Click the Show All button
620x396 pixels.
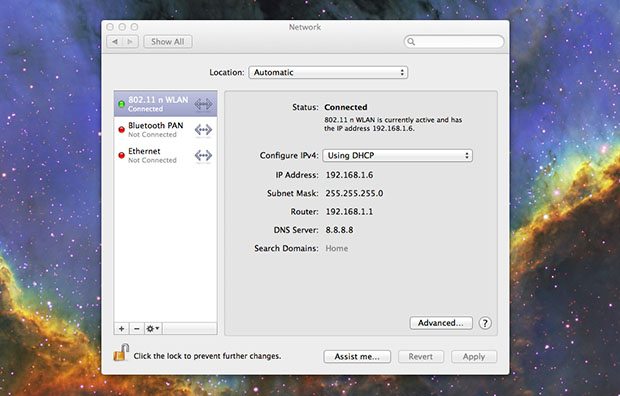(168, 42)
